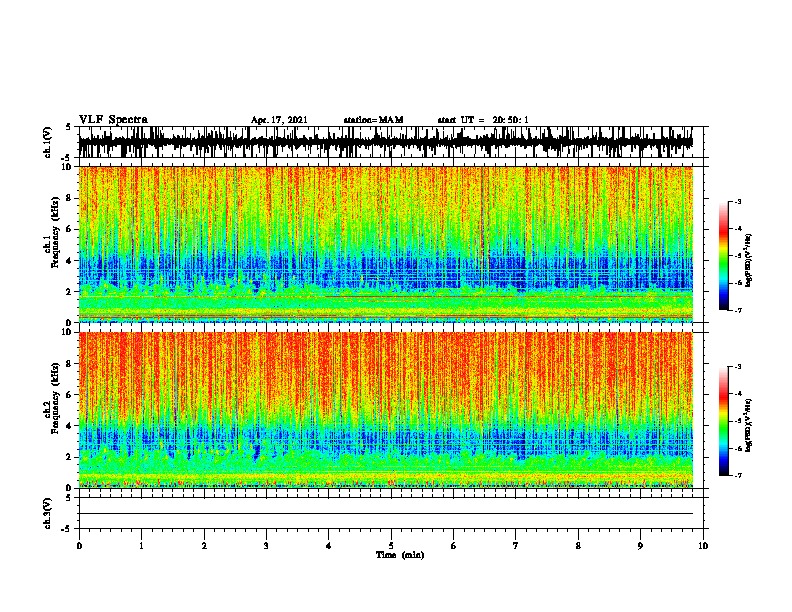This screenshot has height=612, width=792.
Task: Click the "8" kHz tick on ch.1 frequency axis
Action: (70, 198)
